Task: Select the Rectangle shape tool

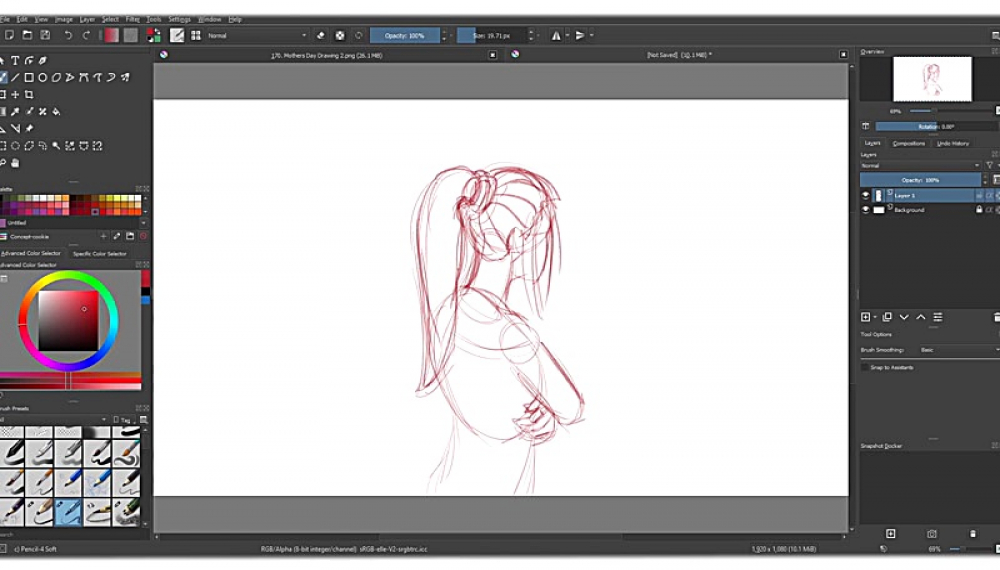Action: coord(29,77)
